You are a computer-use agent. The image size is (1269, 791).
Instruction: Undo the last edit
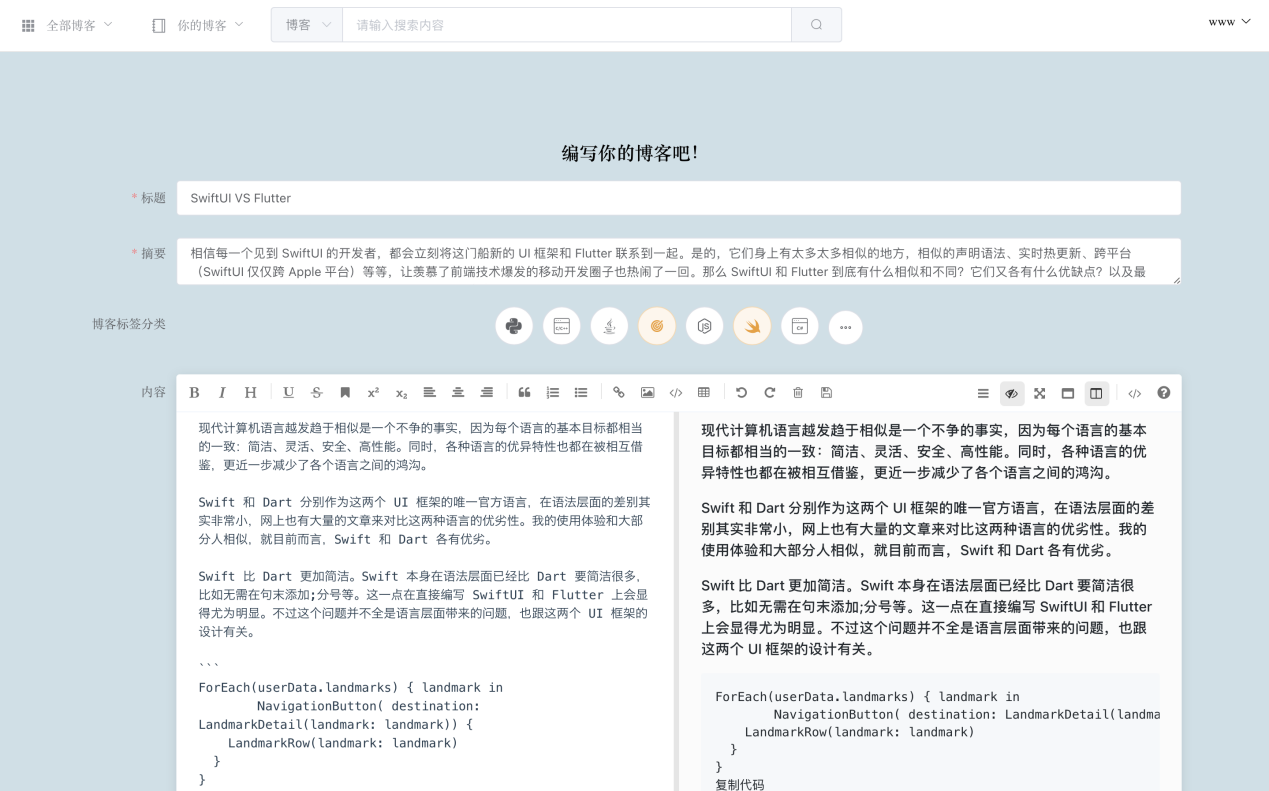click(x=741, y=393)
